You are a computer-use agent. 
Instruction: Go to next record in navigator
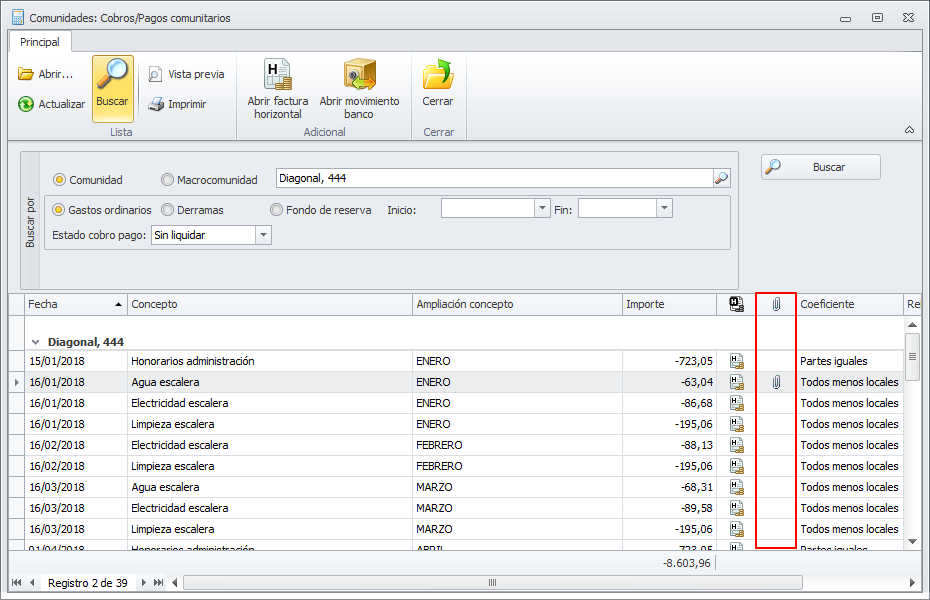point(143,583)
